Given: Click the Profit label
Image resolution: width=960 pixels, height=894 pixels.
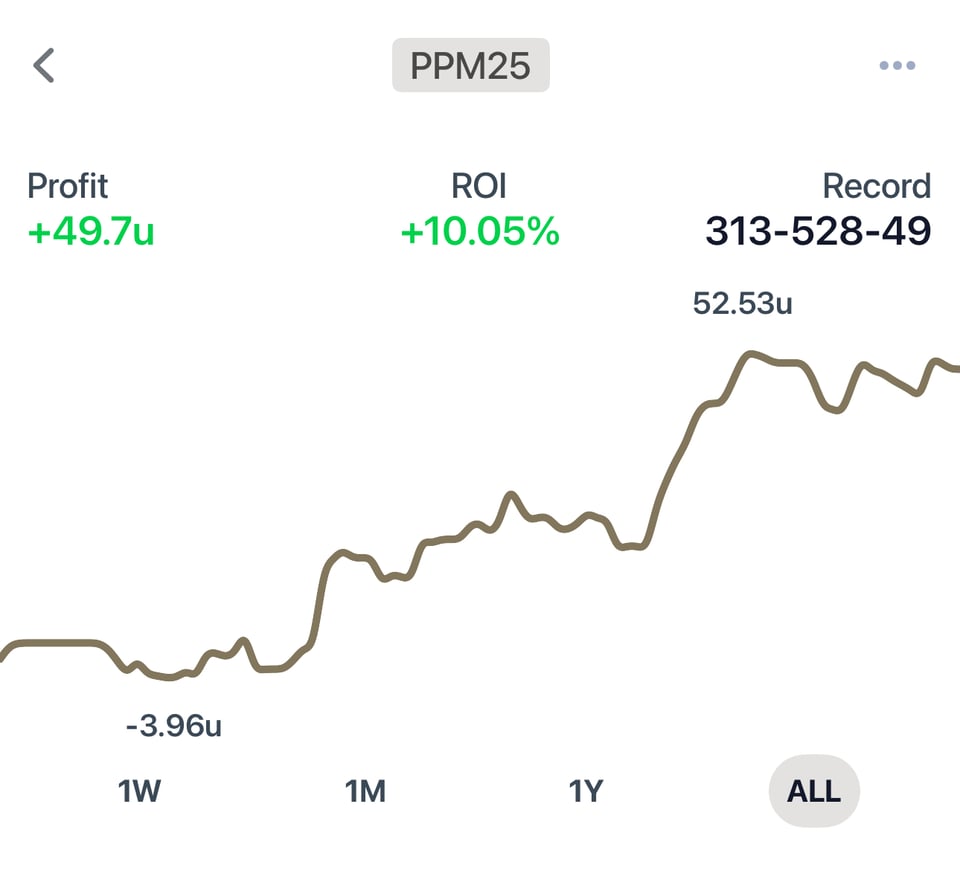Looking at the screenshot, I should [67, 186].
